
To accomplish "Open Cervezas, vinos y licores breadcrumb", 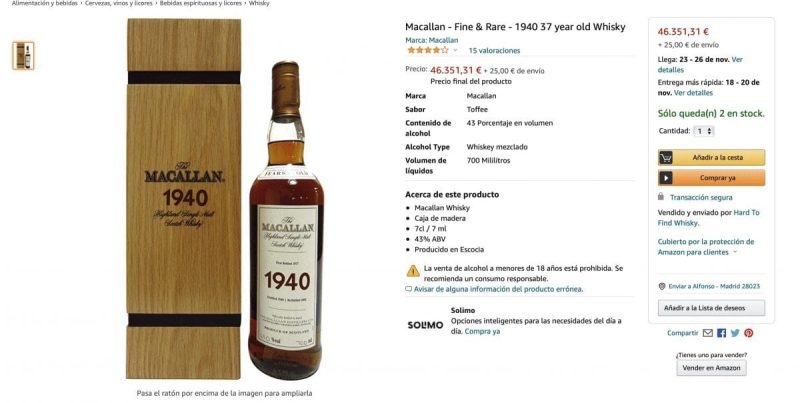I will (118, 3).
